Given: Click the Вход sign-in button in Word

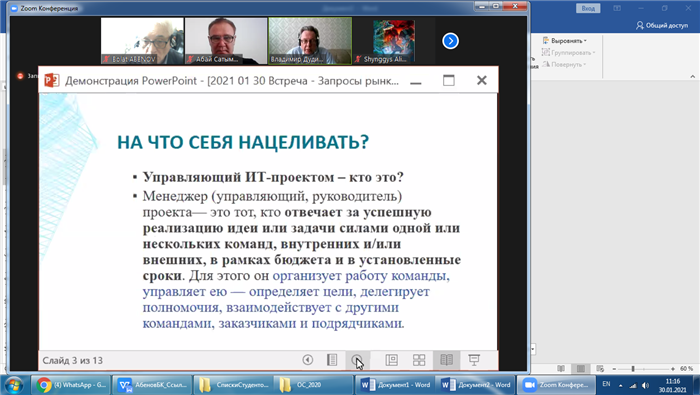Looking at the screenshot, I should point(588,8).
